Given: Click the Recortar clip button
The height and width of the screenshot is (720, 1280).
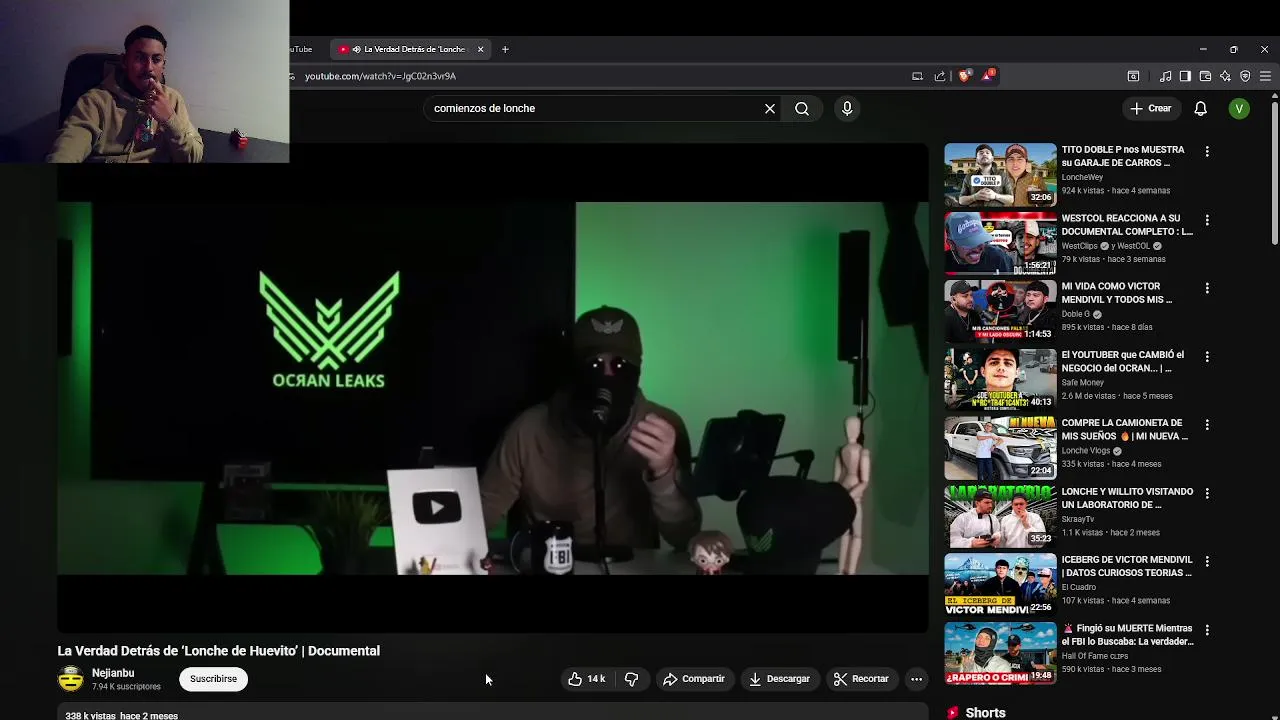Looking at the screenshot, I should [x=861, y=679].
